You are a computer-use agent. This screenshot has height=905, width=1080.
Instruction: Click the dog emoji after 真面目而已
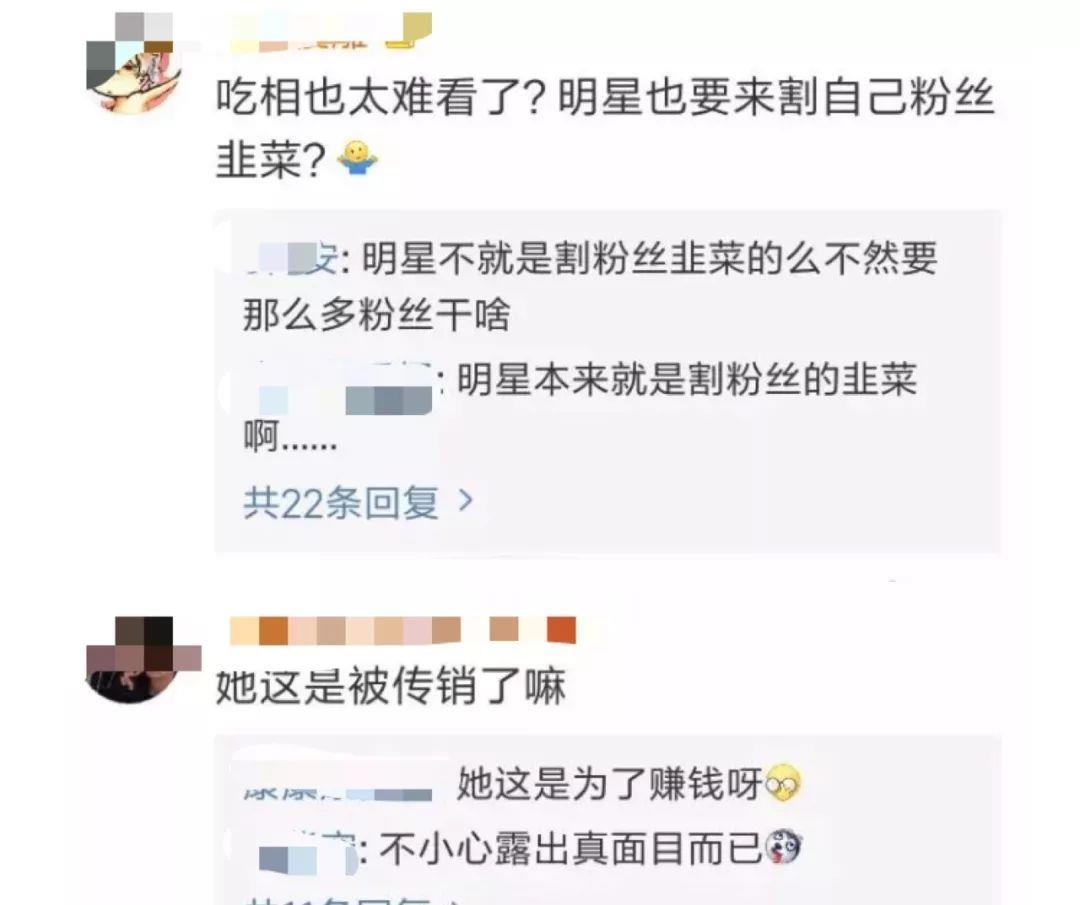[783, 847]
